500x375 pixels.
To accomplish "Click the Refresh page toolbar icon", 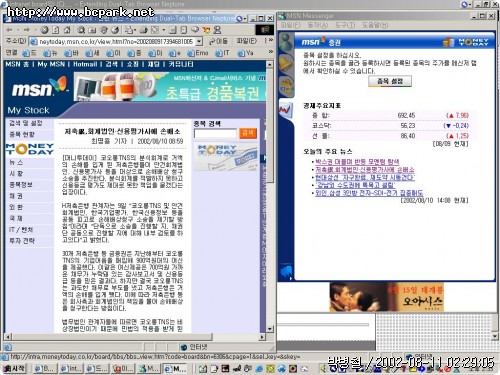I will [x=56, y=30].
